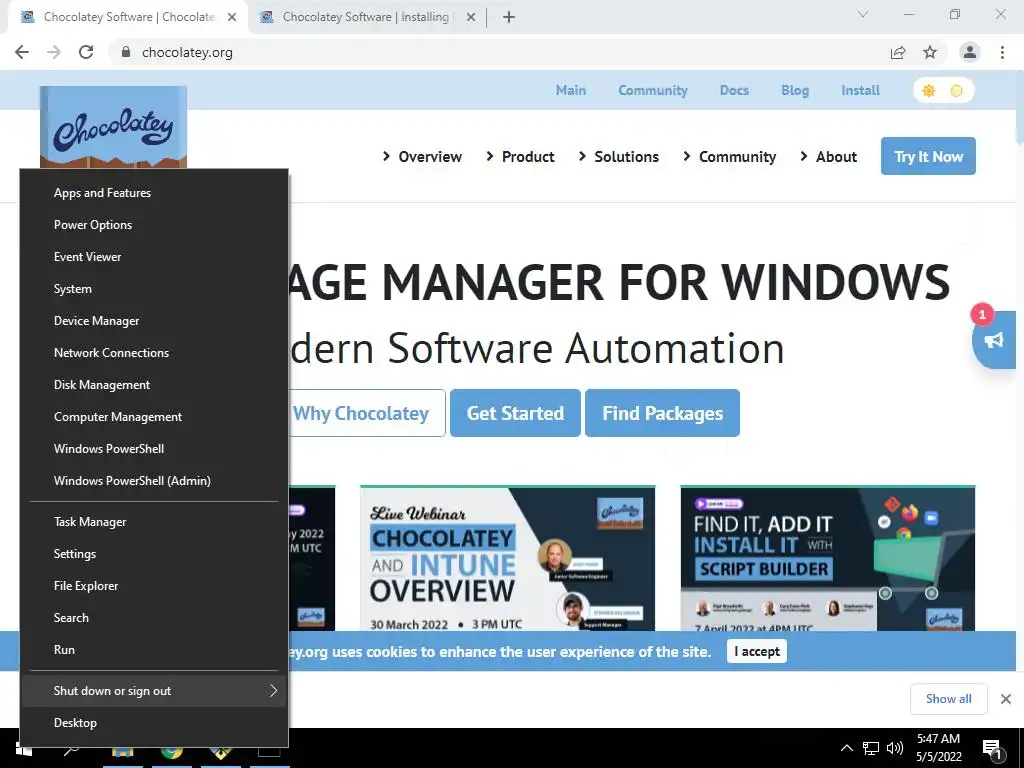Select Desktop in the menu
The image size is (1024, 768).
(155, 723)
